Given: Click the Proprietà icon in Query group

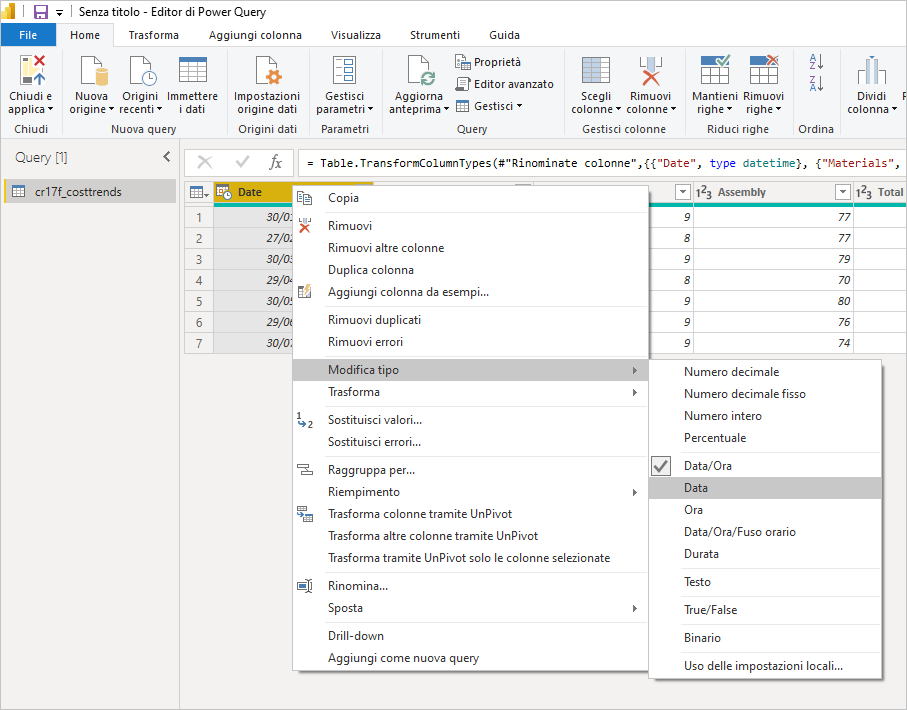Looking at the screenshot, I should (463, 61).
